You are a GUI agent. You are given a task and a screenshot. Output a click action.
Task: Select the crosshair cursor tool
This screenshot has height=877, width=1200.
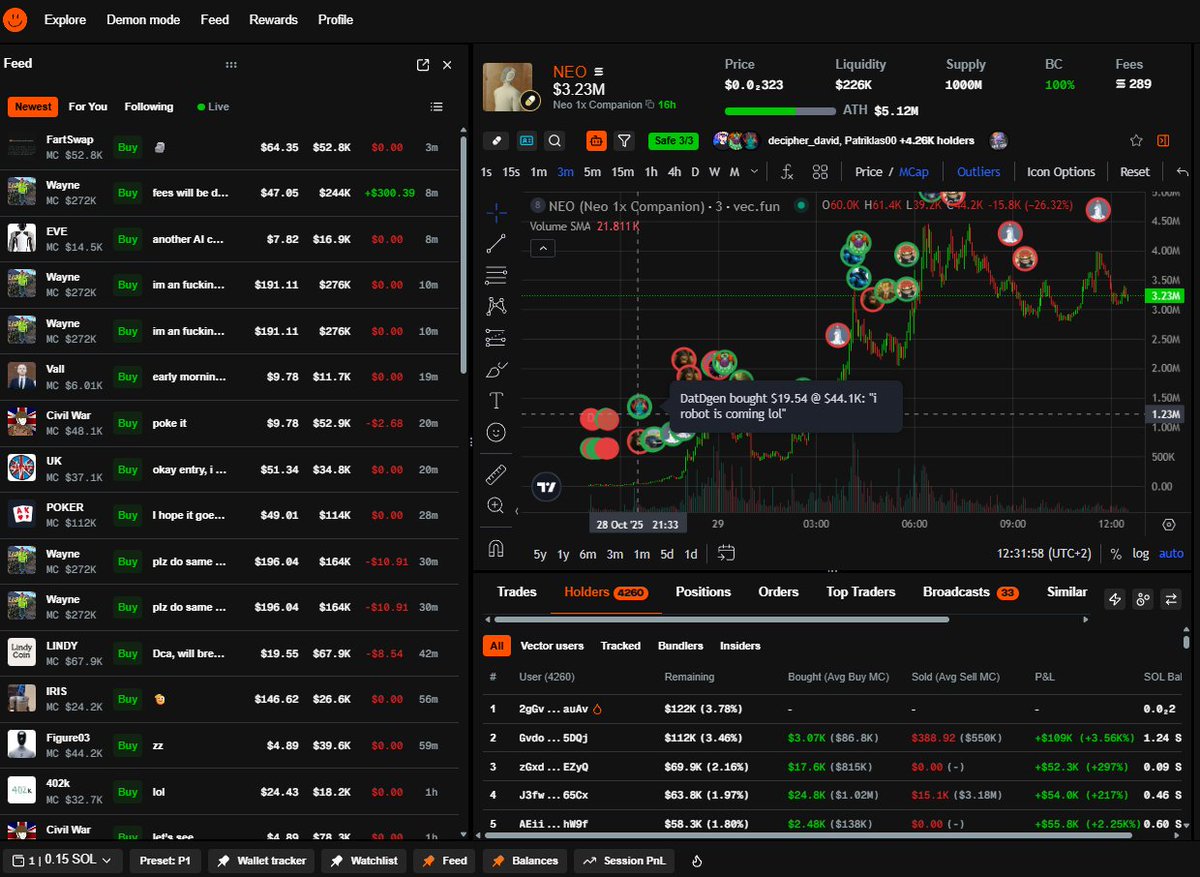(496, 212)
